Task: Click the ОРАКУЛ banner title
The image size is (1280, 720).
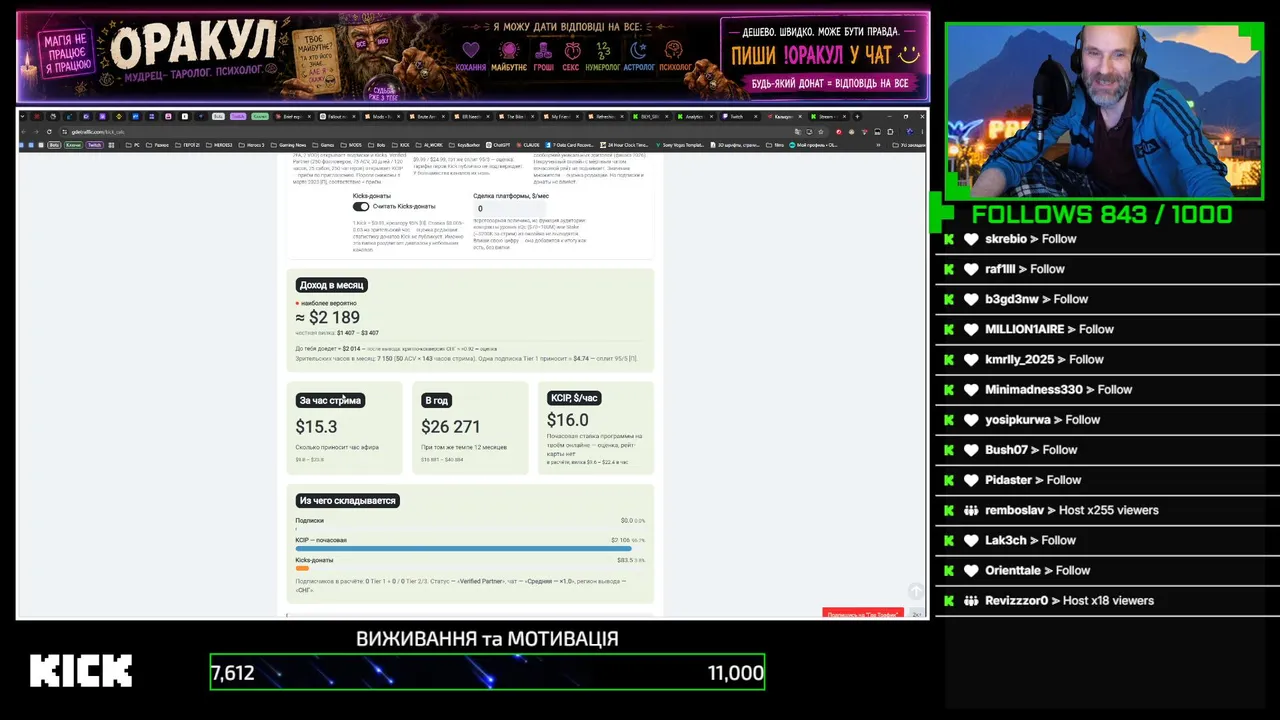Action: pyautogui.click(x=194, y=45)
